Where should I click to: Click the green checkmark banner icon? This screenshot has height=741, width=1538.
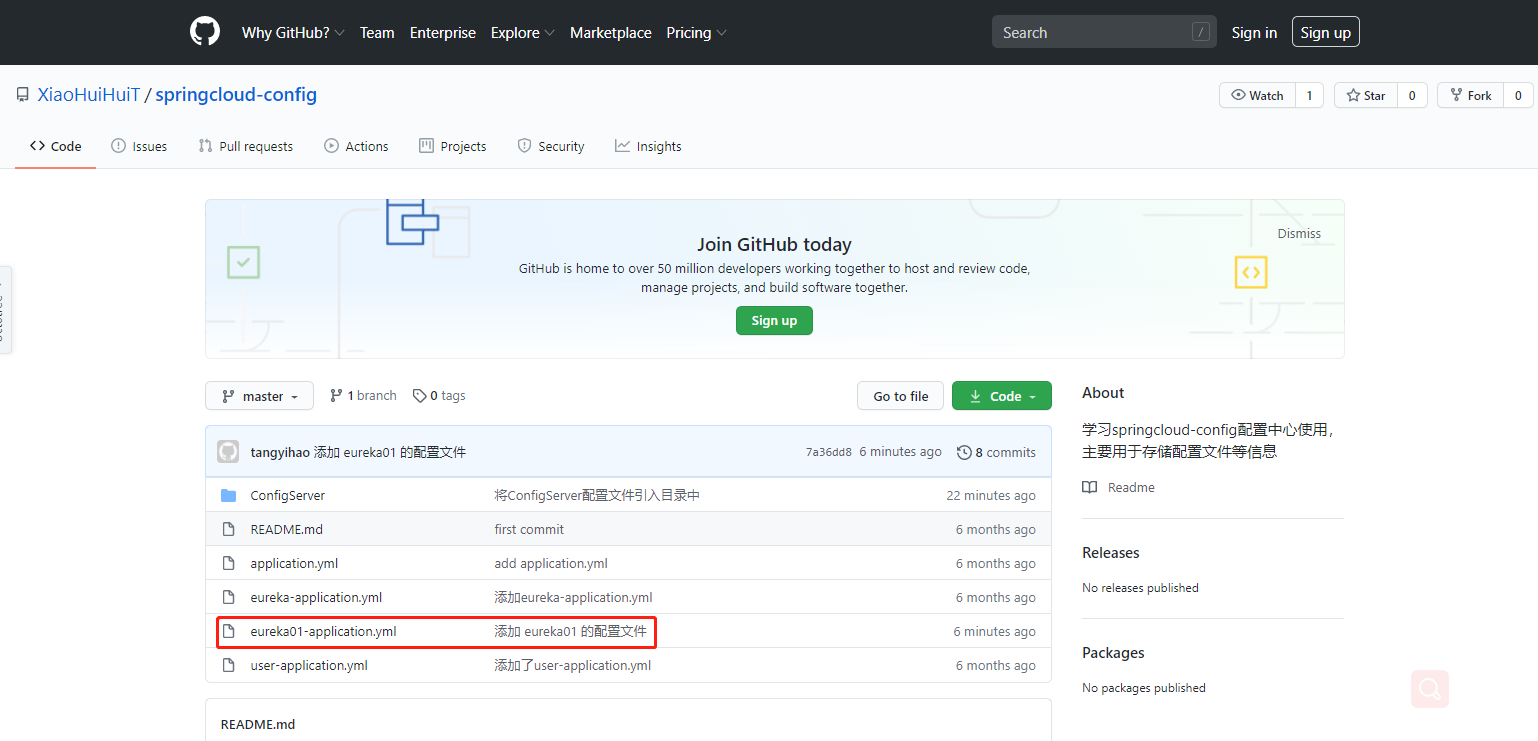pyautogui.click(x=243, y=262)
